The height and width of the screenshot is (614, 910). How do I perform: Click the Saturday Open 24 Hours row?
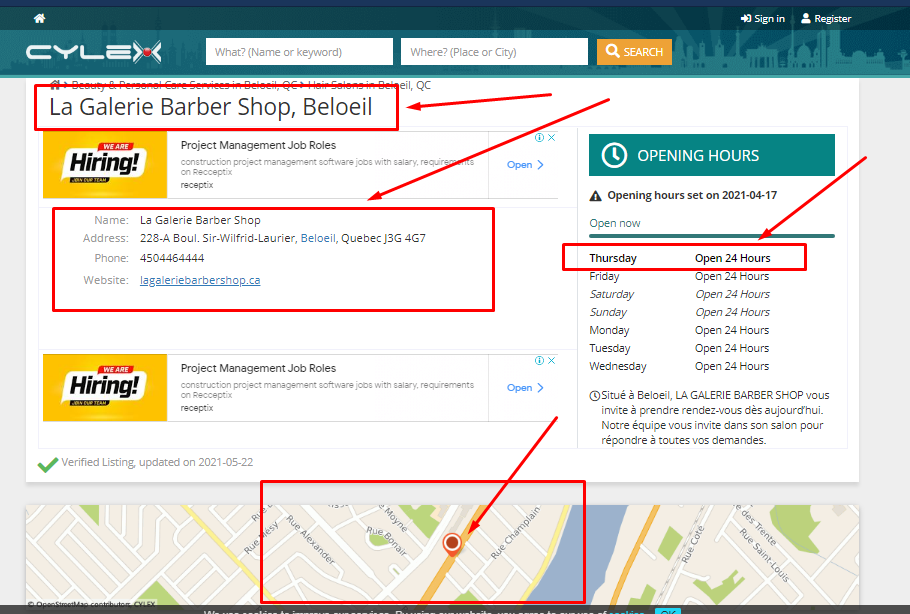tap(680, 294)
